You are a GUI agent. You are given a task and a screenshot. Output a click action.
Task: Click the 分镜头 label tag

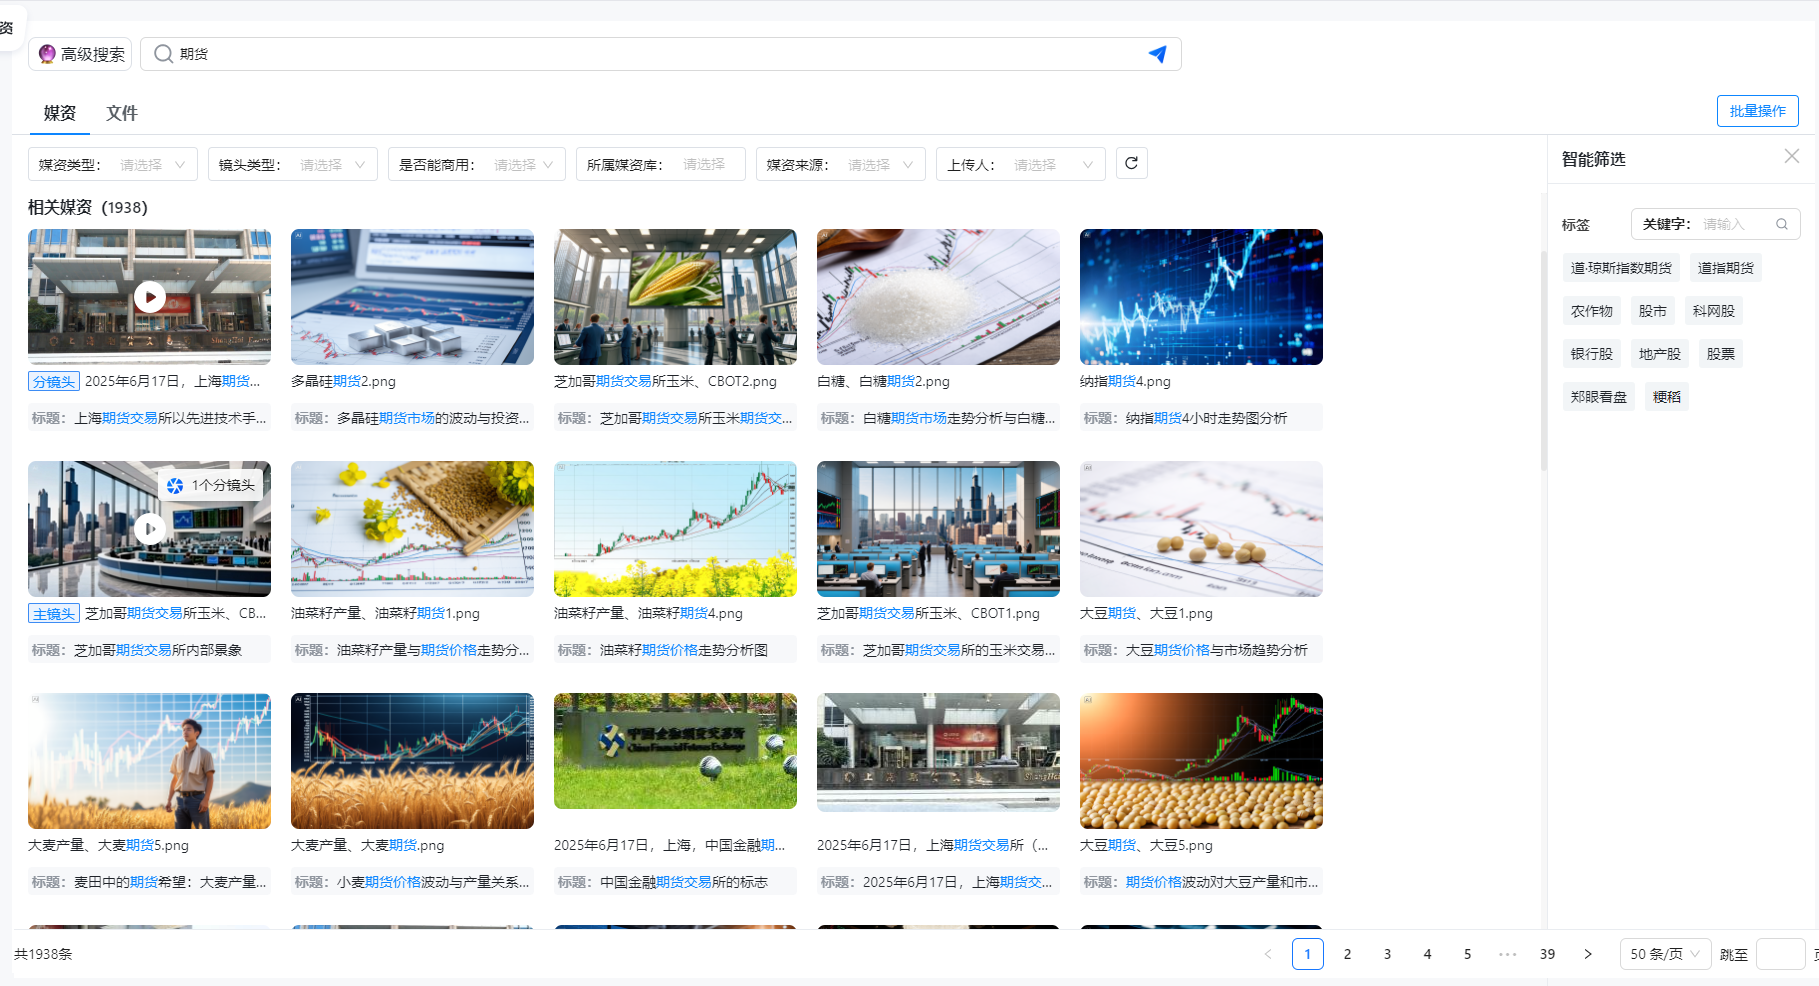click(x=54, y=382)
